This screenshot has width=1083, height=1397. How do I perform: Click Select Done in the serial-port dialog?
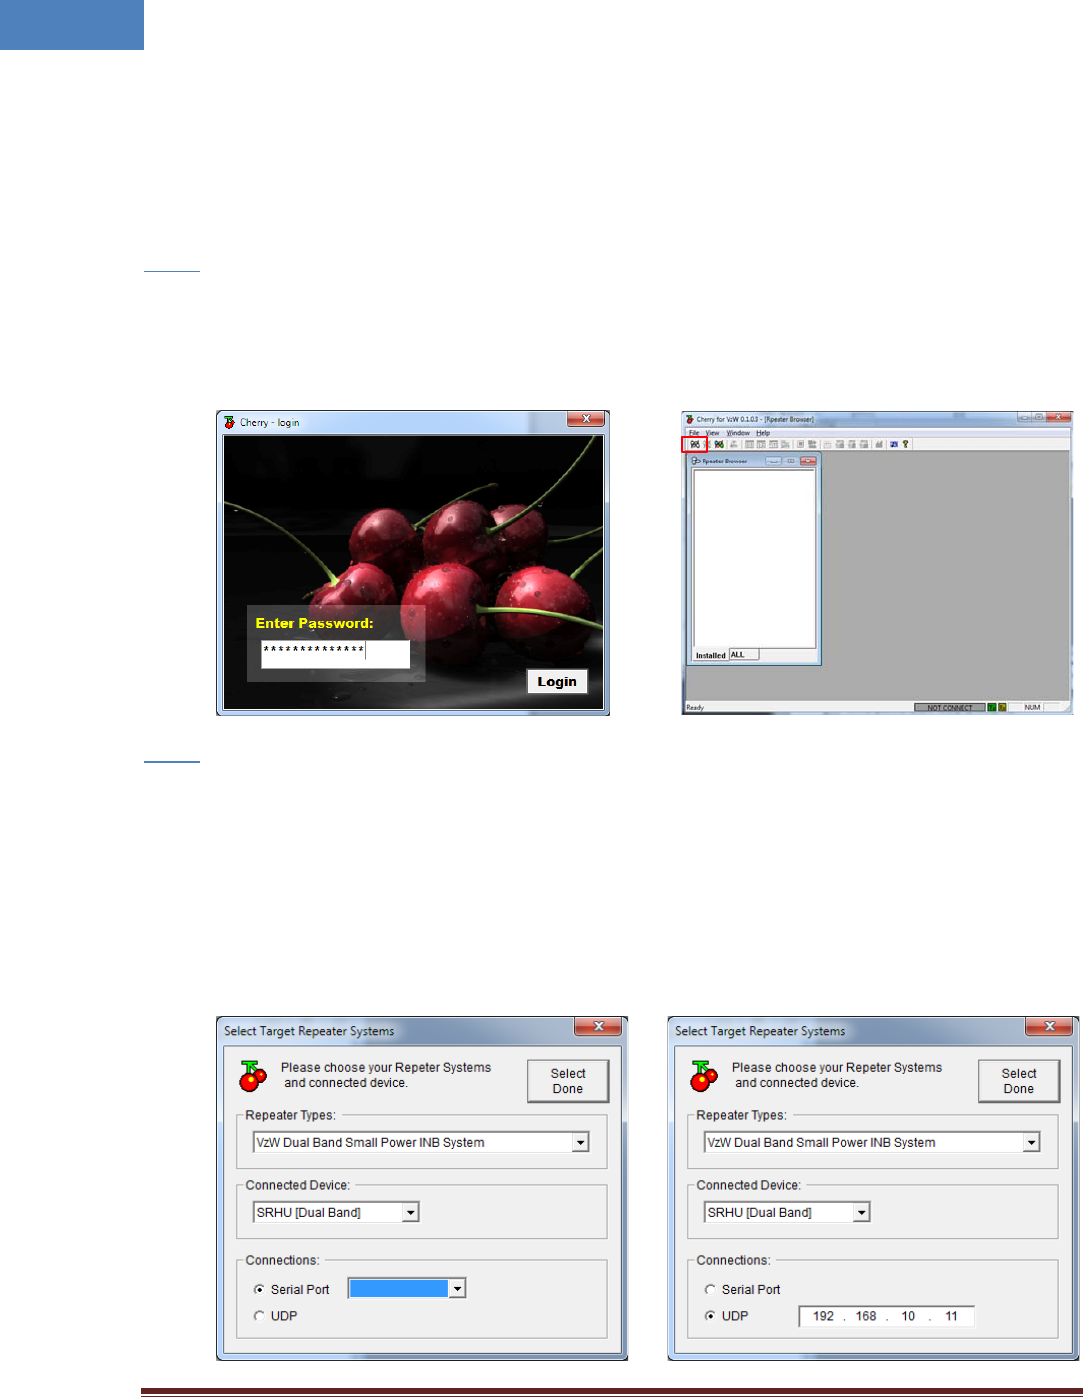tap(568, 1081)
